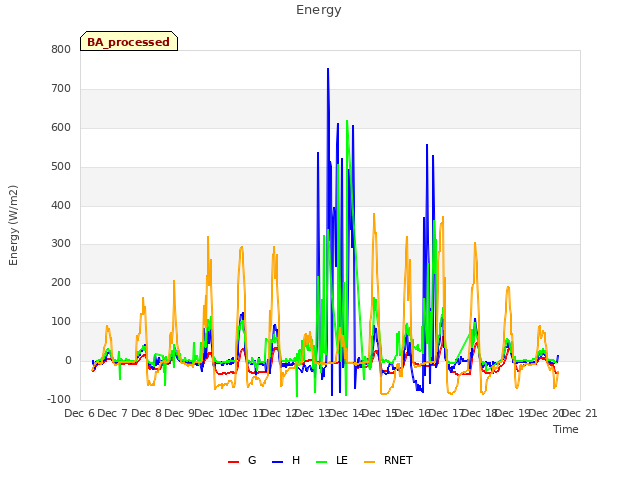This screenshot has height=480, width=640.
Task: Click the 300 y-axis tick label
Action: 61,244
